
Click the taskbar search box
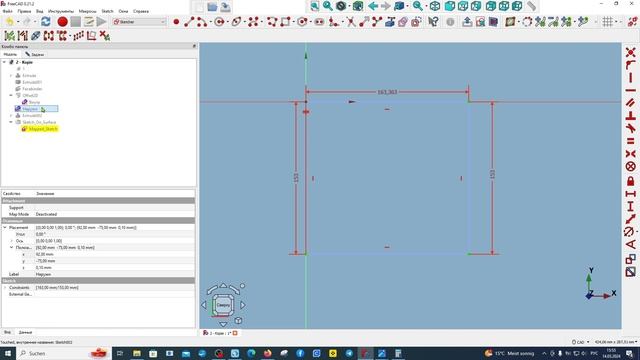(63, 353)
